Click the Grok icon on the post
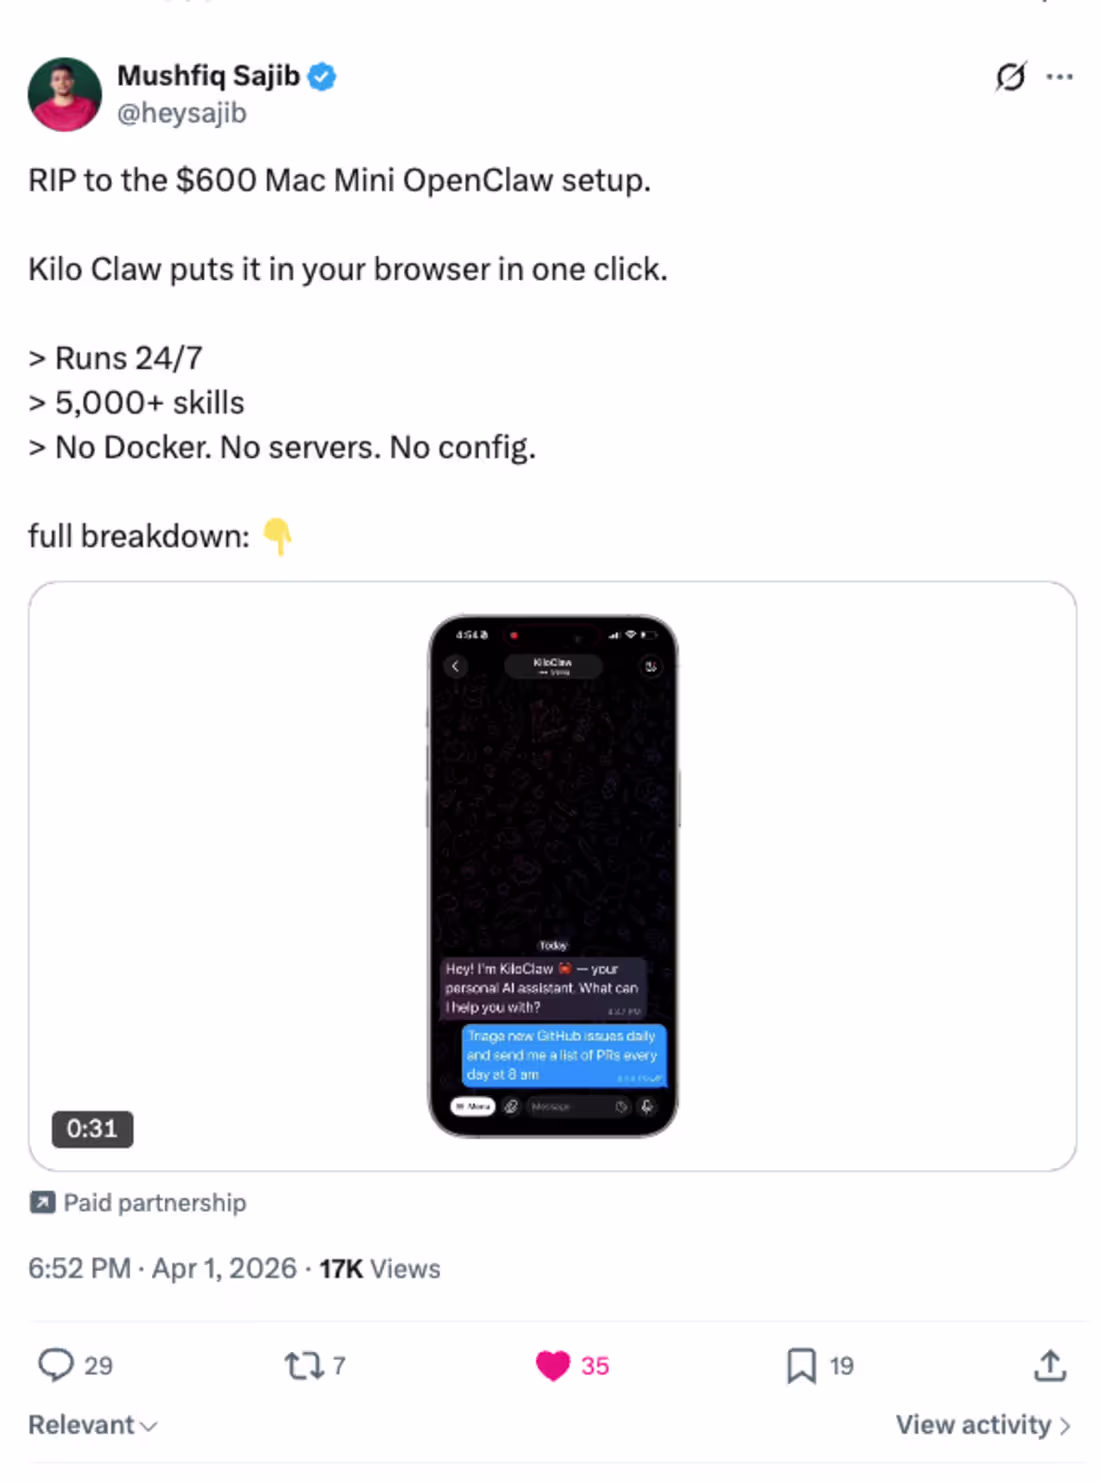The width and height of the screenshot is (1100, 1482). click(1010, 77)
